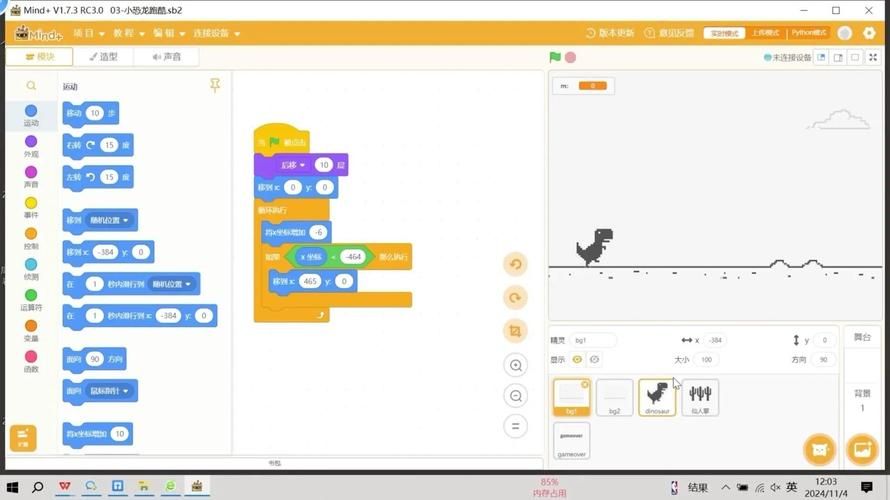Pin the block palette with the pushpin icon

(215, 86)
